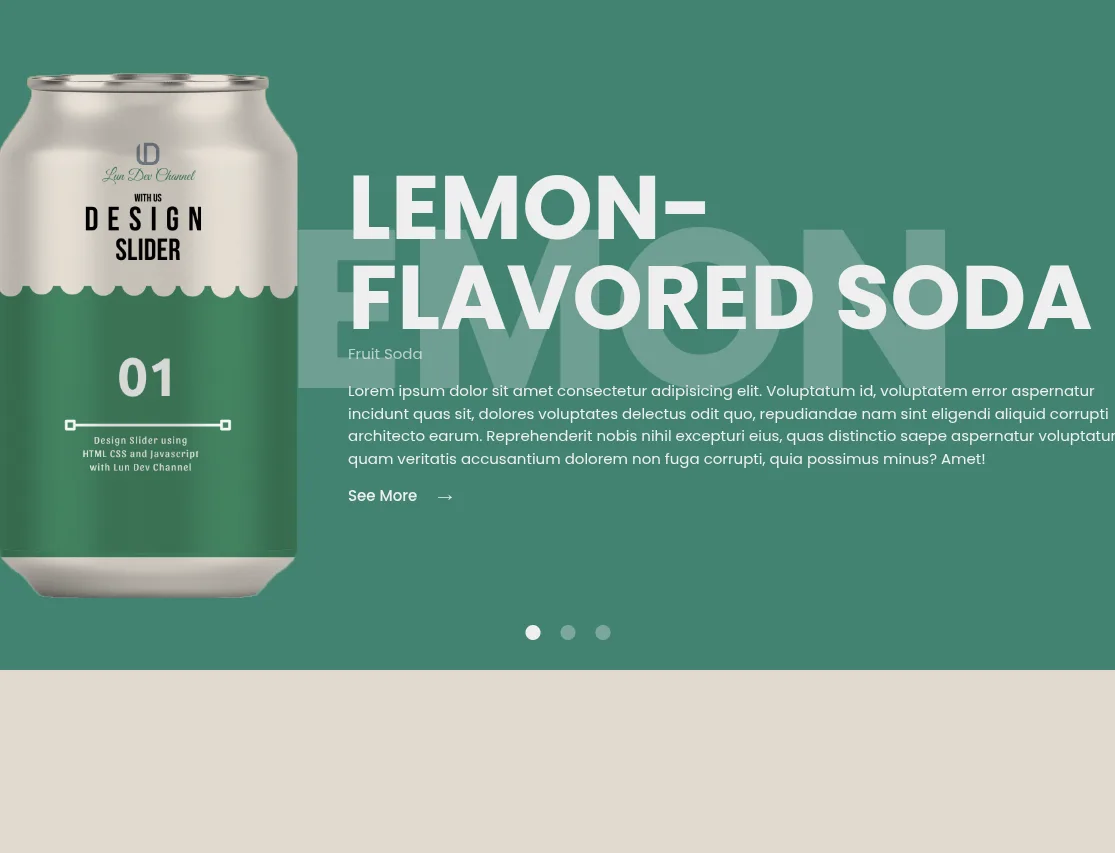Click the Lemon-Flavored Soda heading
The width and height of the screenshot is (1115, 853).
point(719,253)
